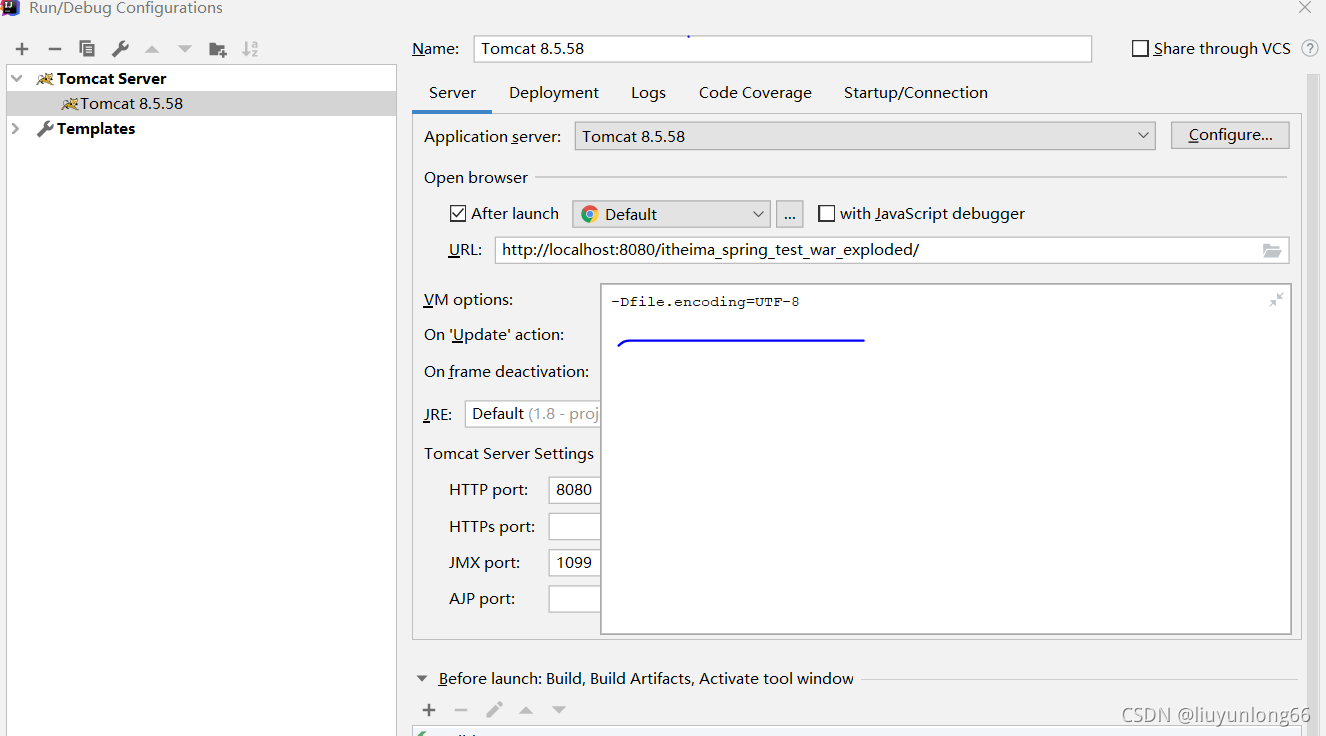
Task: Switch to the Deployment tab
Action: (x=554, y=92)
